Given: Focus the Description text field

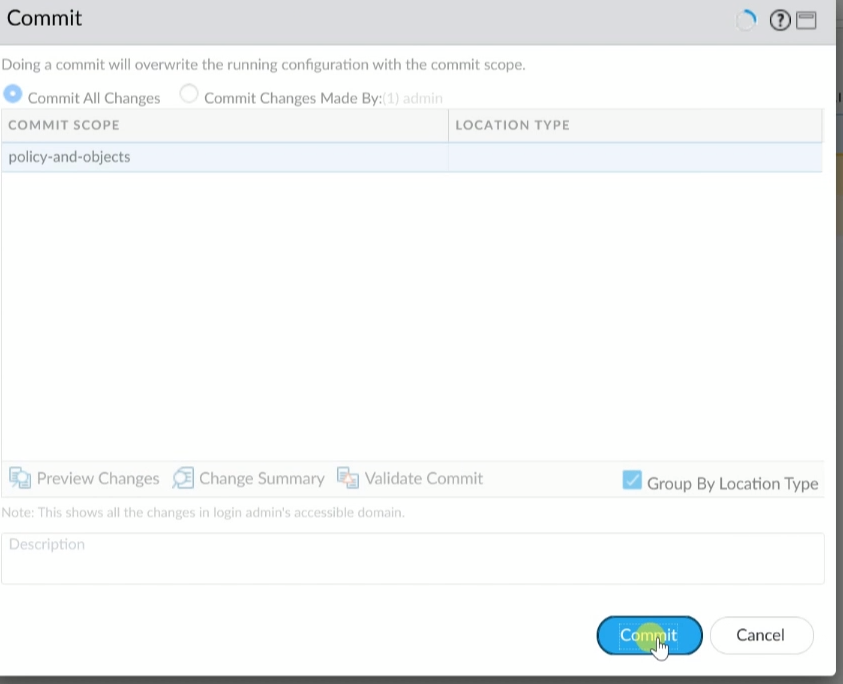Looking at the screenshot, I should [412, 558].
